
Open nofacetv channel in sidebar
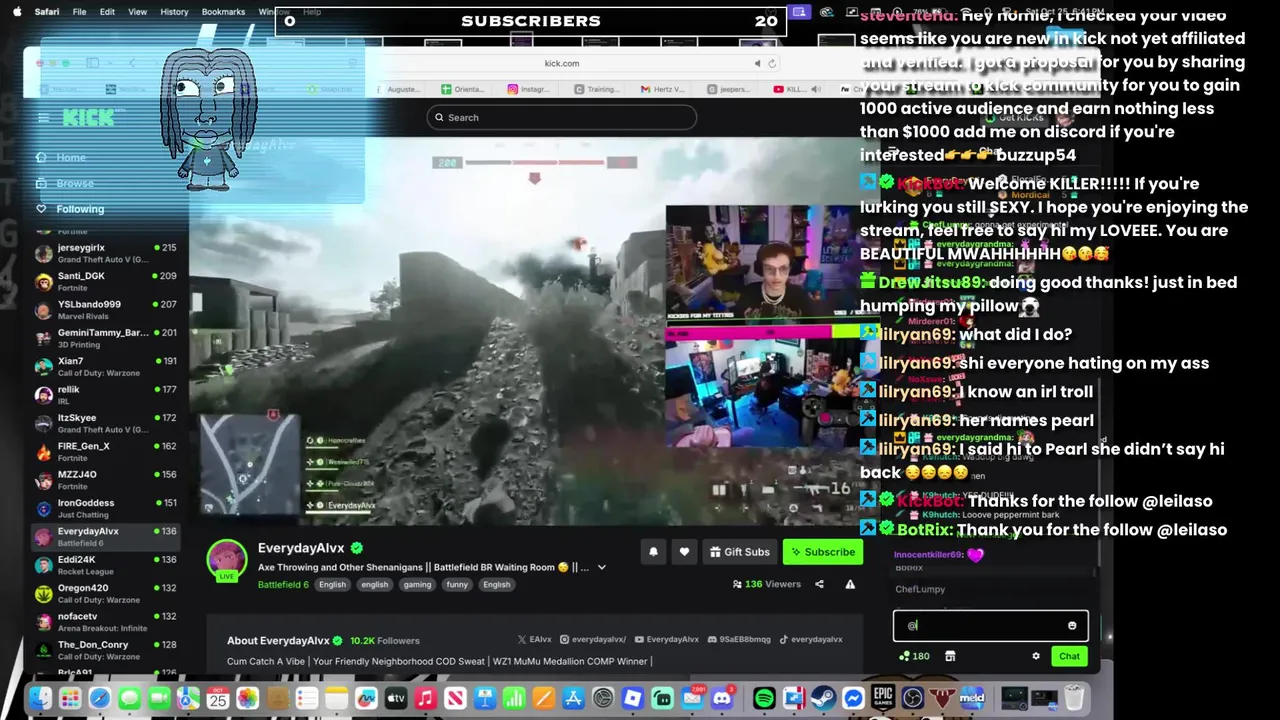pos(105,622)
